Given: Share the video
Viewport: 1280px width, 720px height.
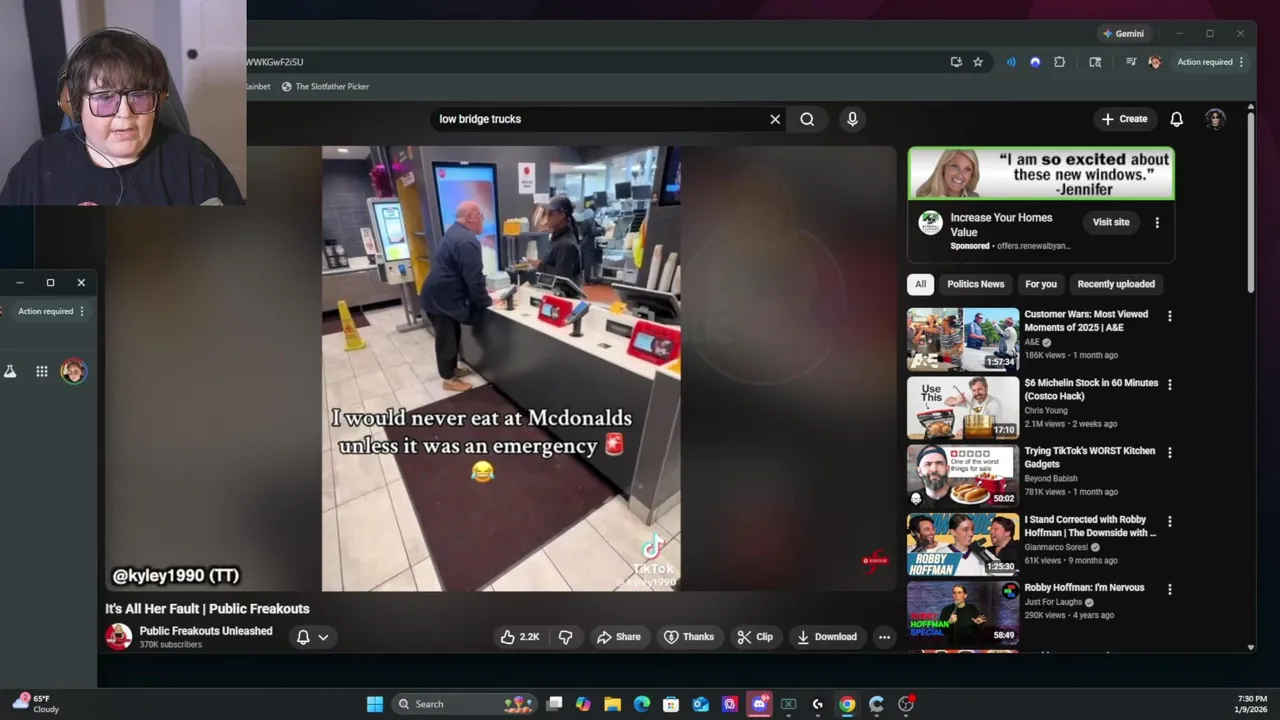Looking at the screenshot, I should pyautogui.click(x=619, y=637).
